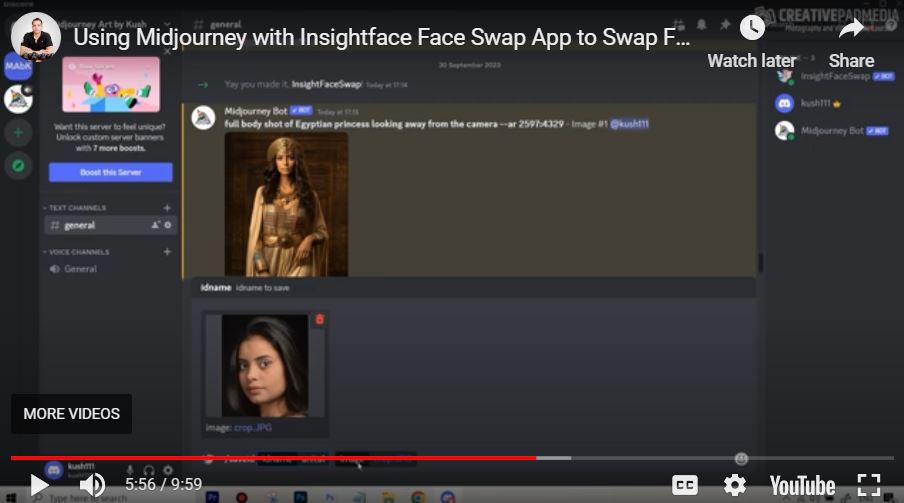Select the MAbK server icon
This screenshot has width=904, height=503.
click(x=18, y=66)
